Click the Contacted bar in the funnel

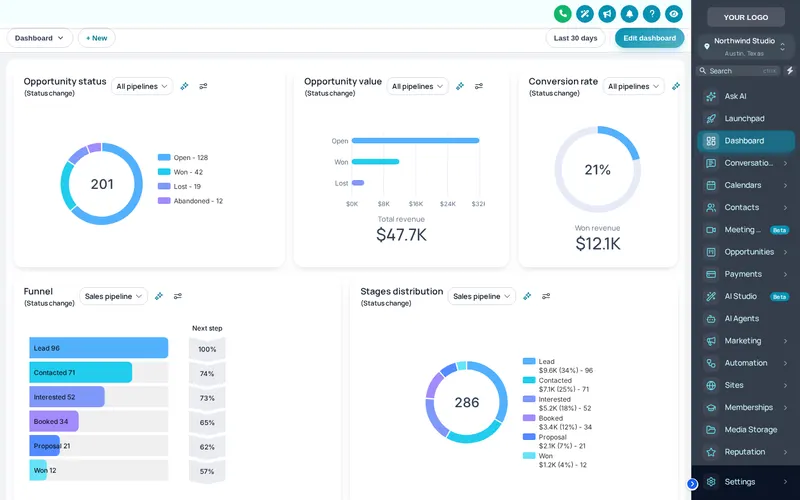81,372
